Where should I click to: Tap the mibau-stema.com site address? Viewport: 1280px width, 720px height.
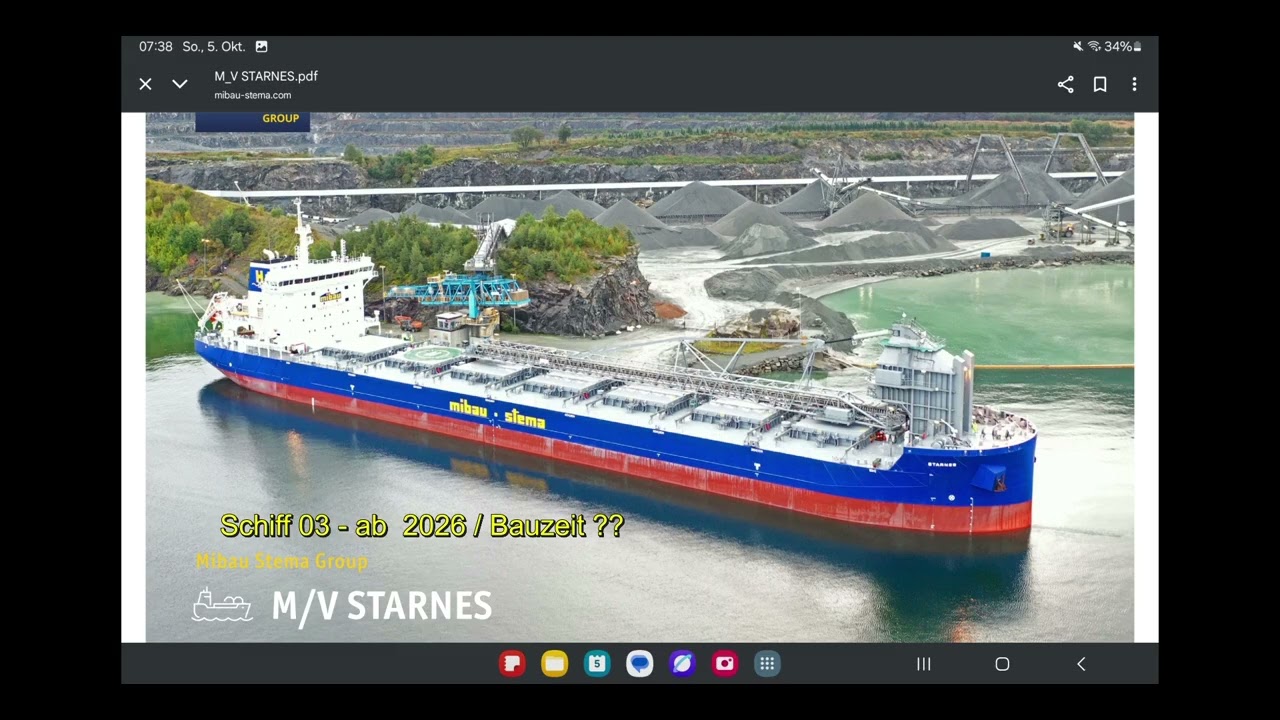(x=253, y=95)
